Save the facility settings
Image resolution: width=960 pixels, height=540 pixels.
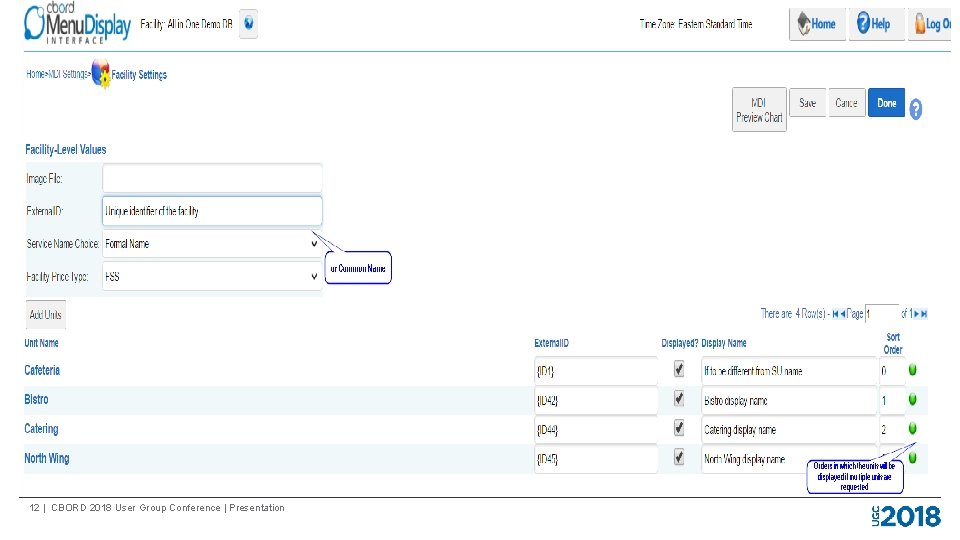(x=808, y=103)
